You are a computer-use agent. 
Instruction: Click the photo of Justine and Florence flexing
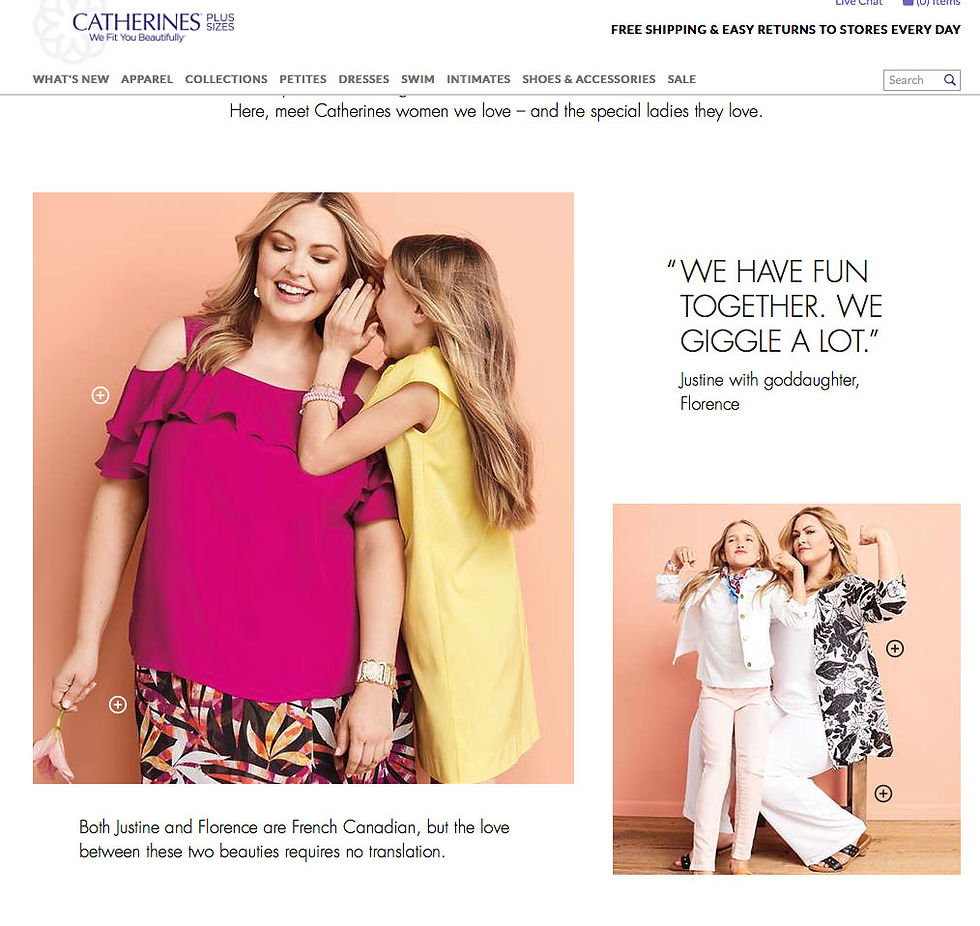786,689
